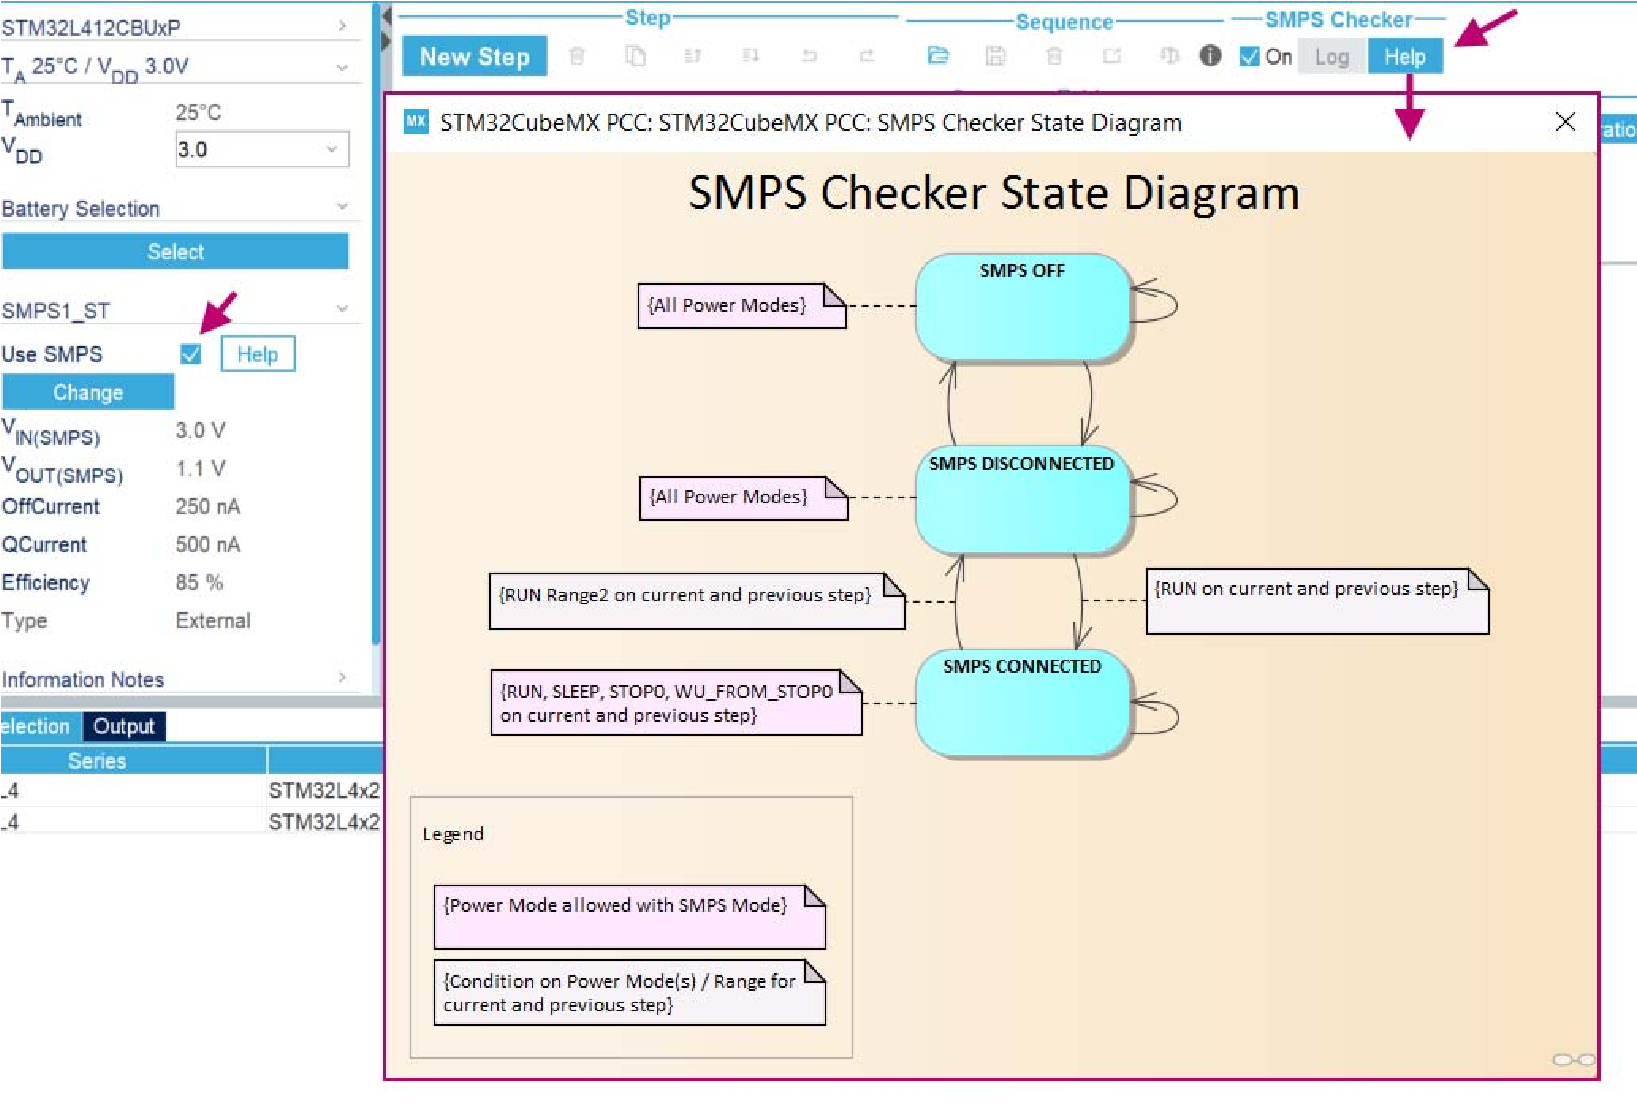1637x1117 pixels.
Task: Open the VDD 3.0 combo box
Action: tap(262, 150)
